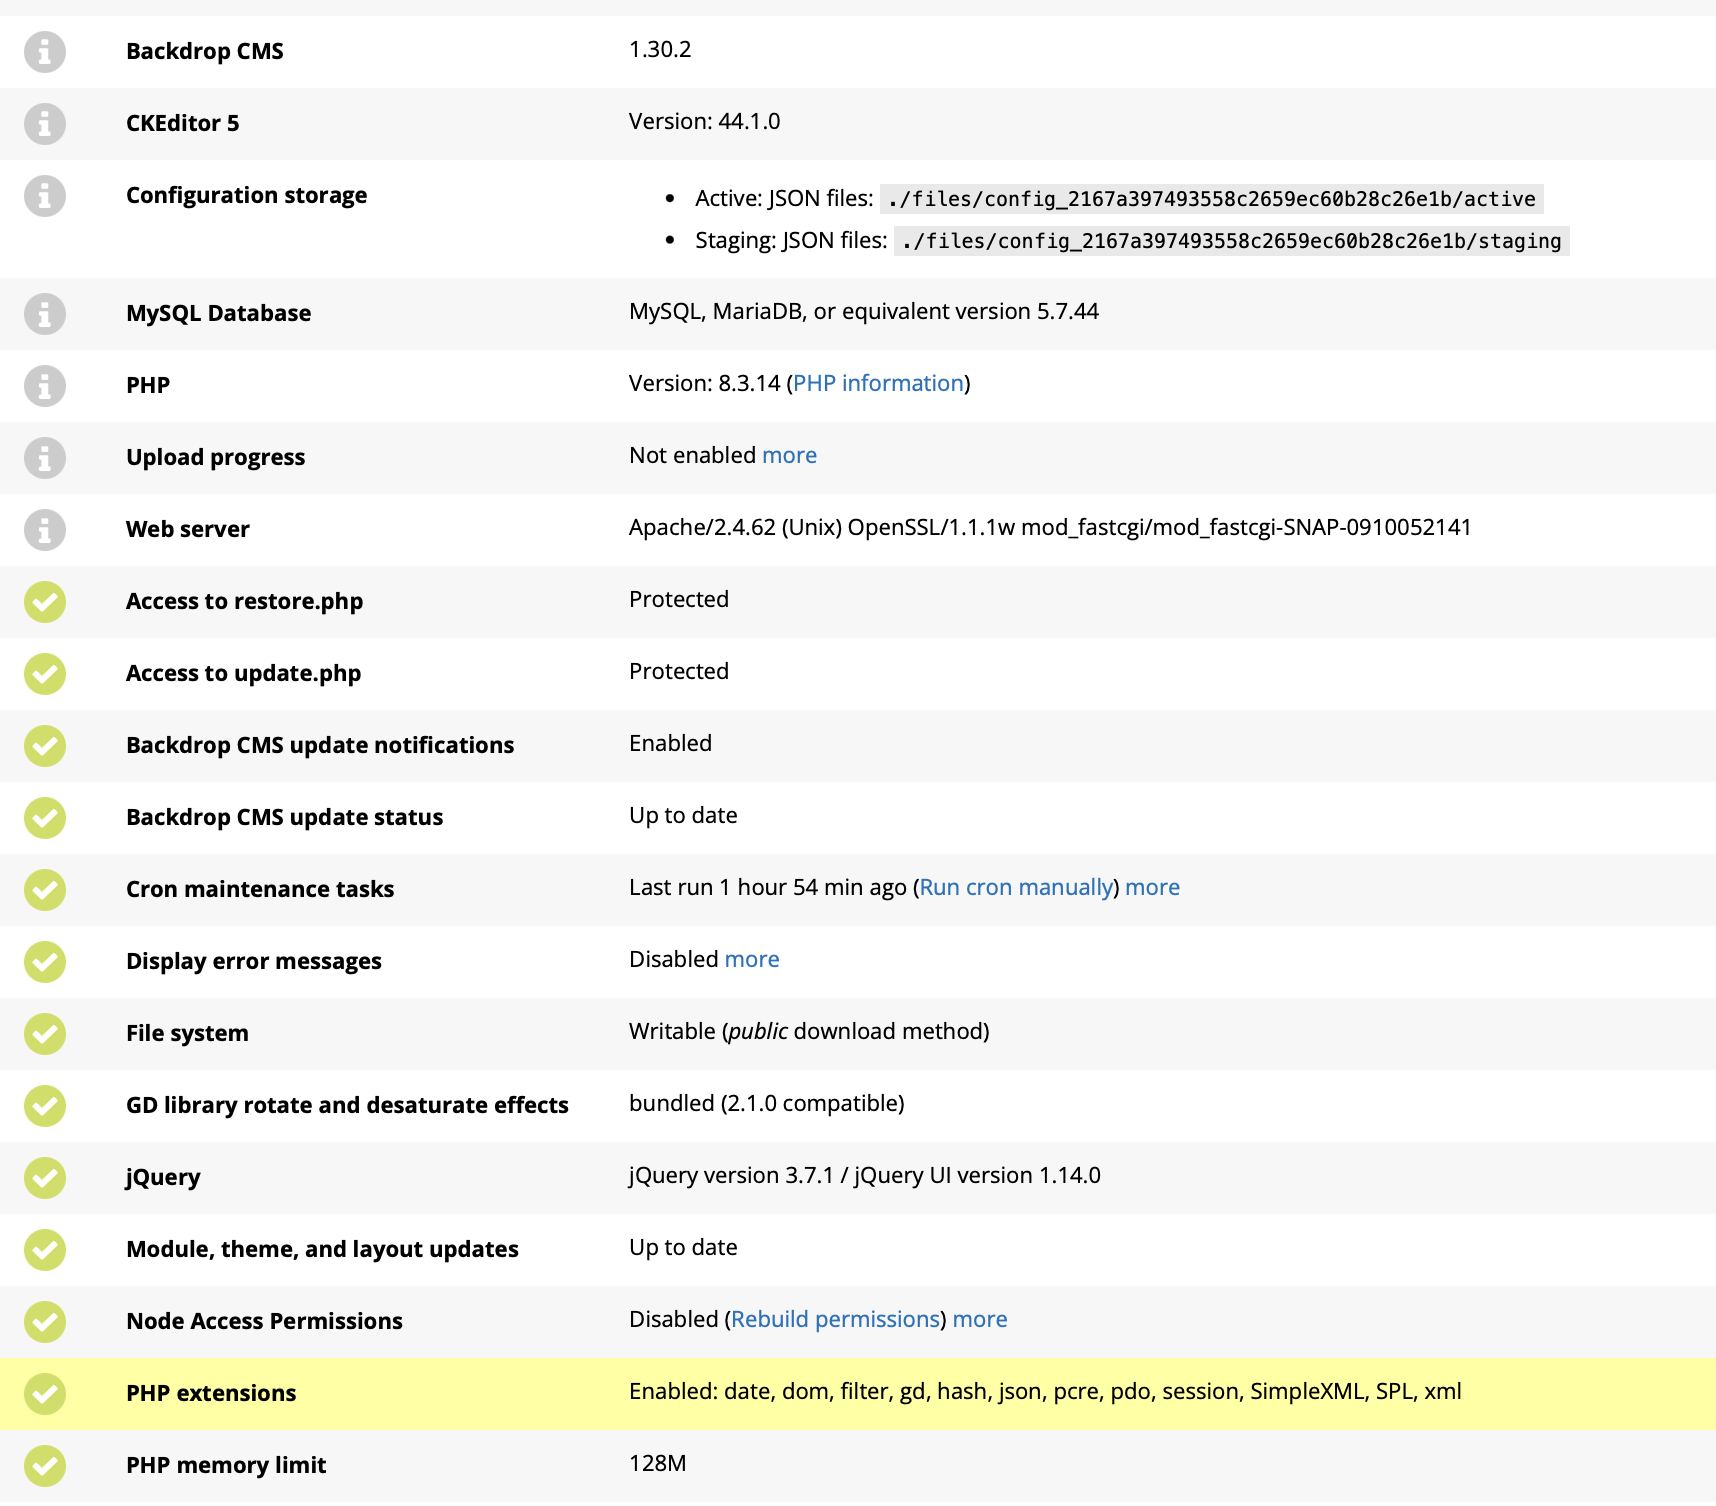Click the PHP memory limit label

[x=226, y=1466]
